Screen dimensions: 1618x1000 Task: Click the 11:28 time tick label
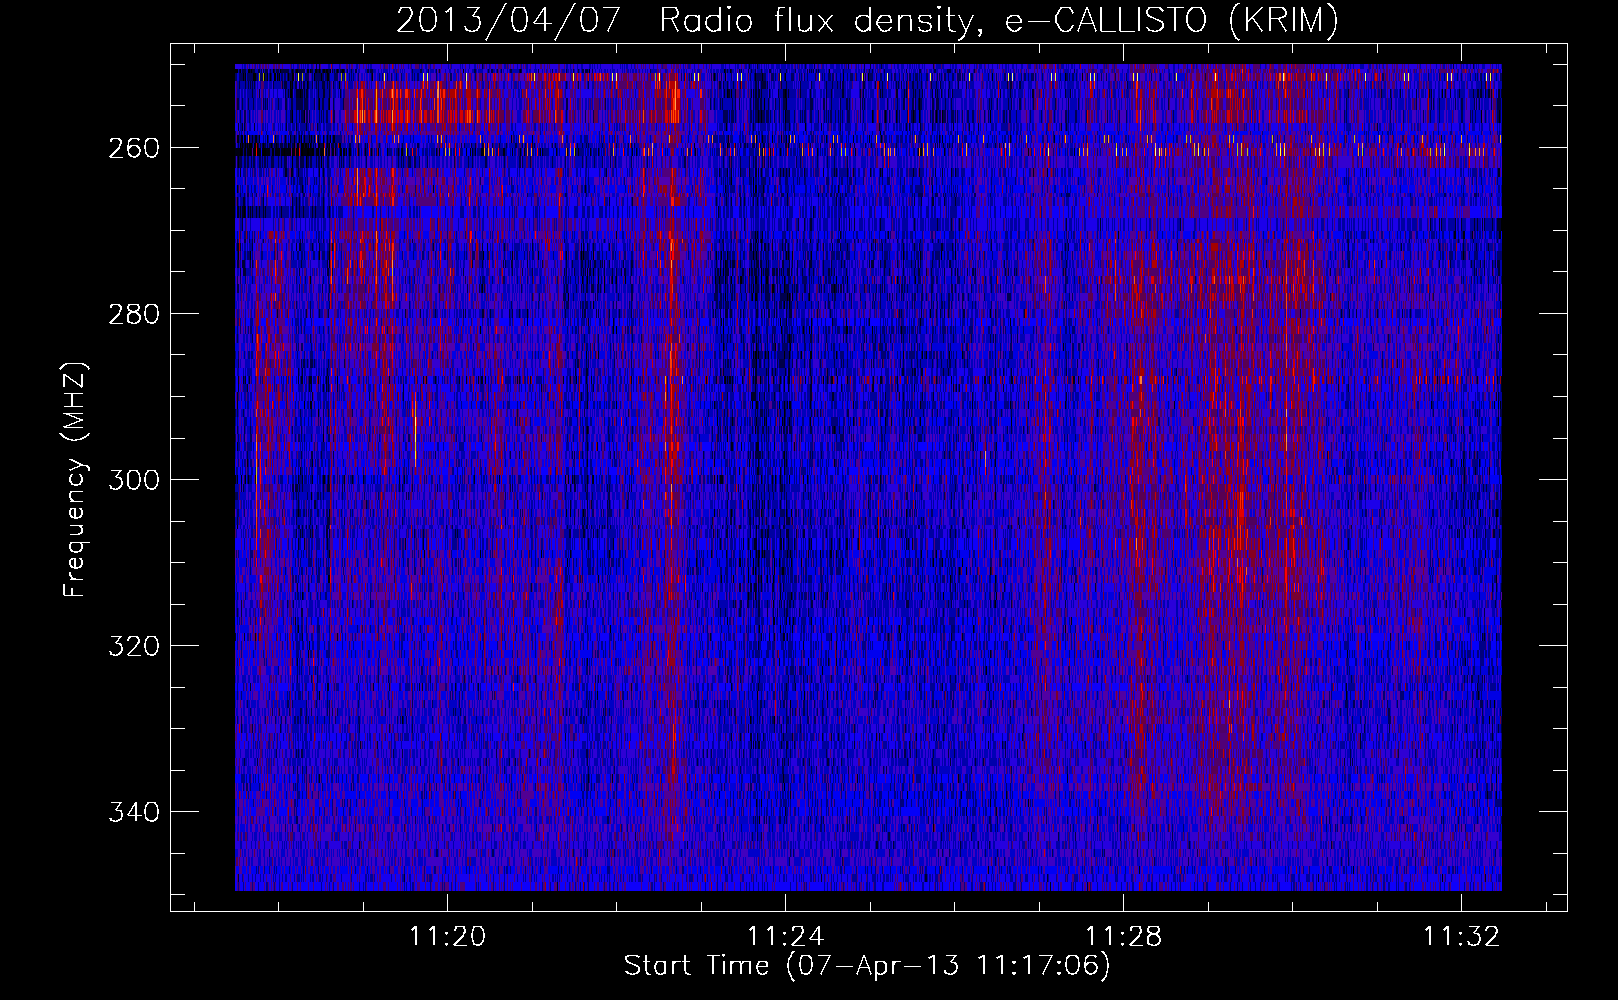point(1124,936)
